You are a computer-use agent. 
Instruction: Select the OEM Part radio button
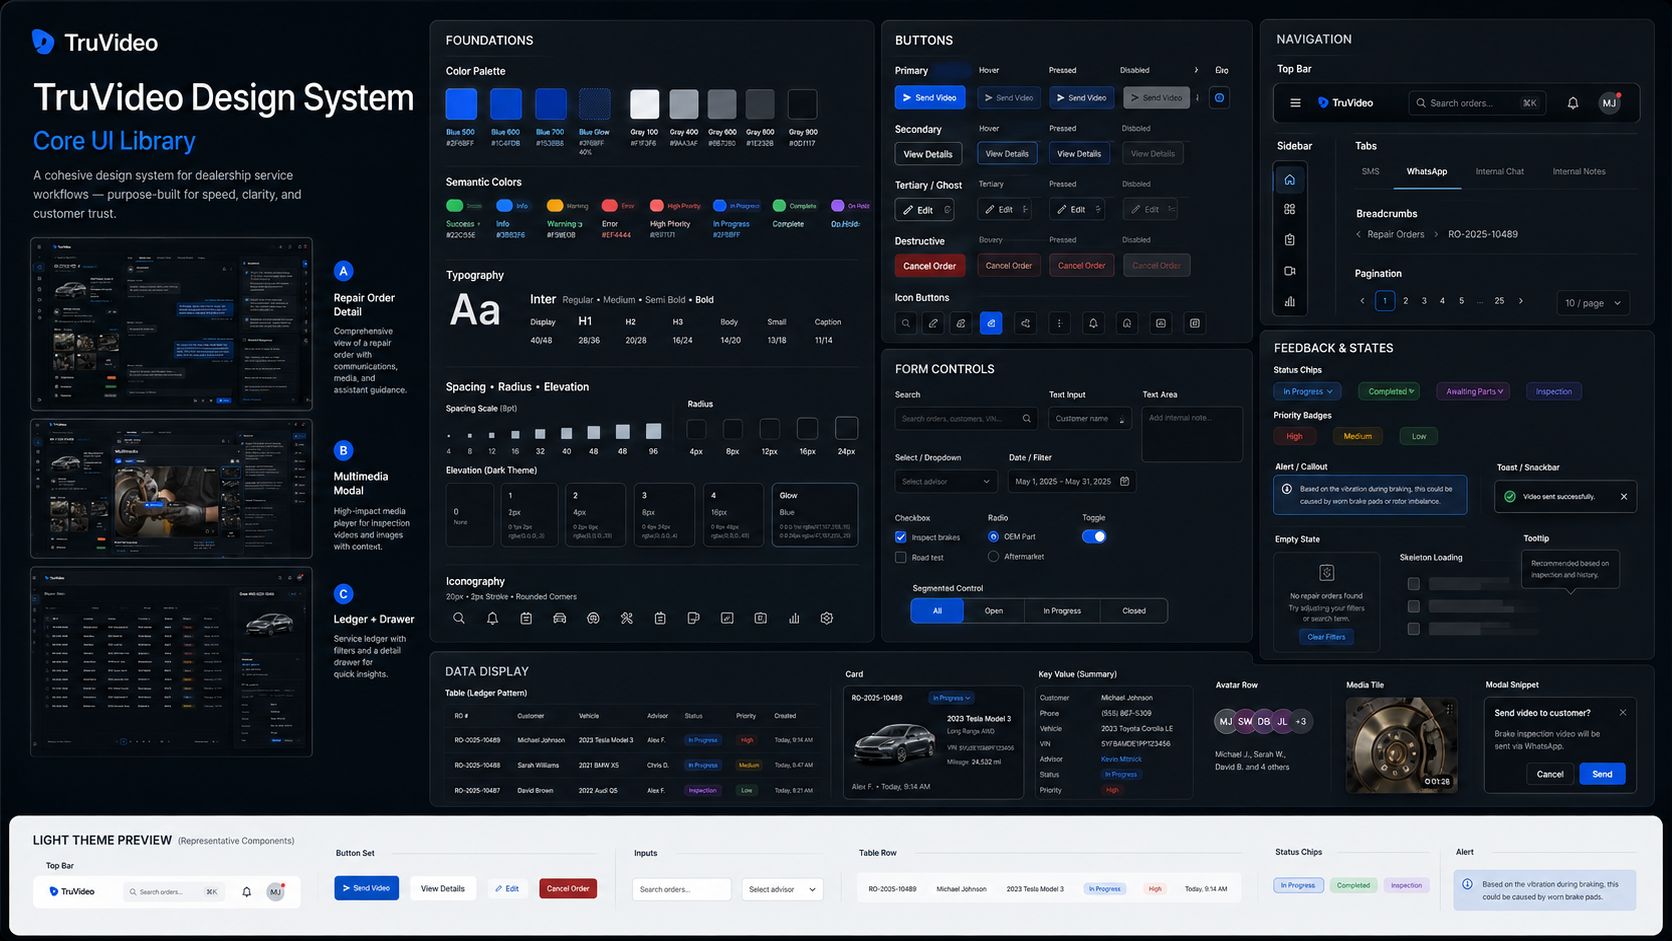993,536
